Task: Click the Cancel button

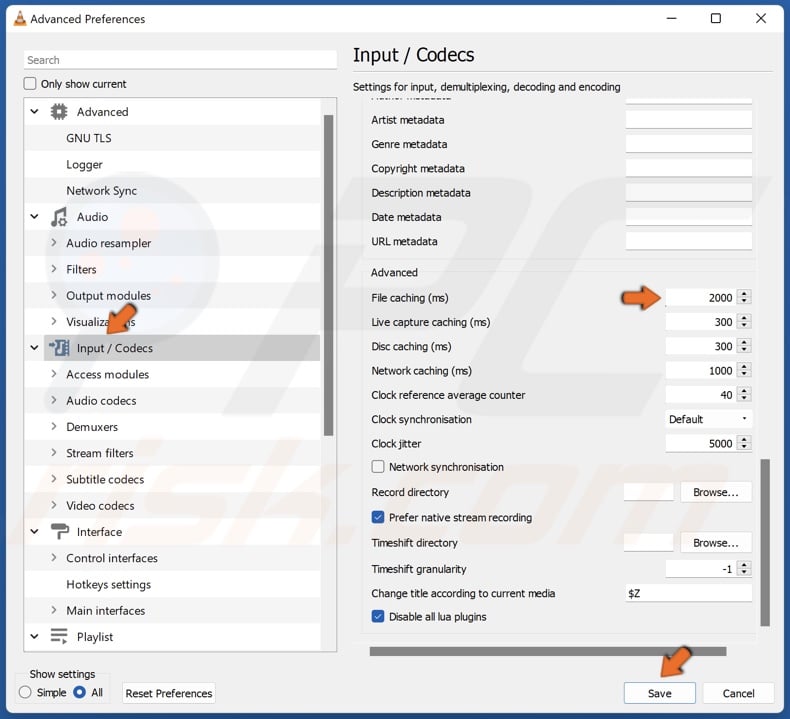Action: (x=738, y=693)
